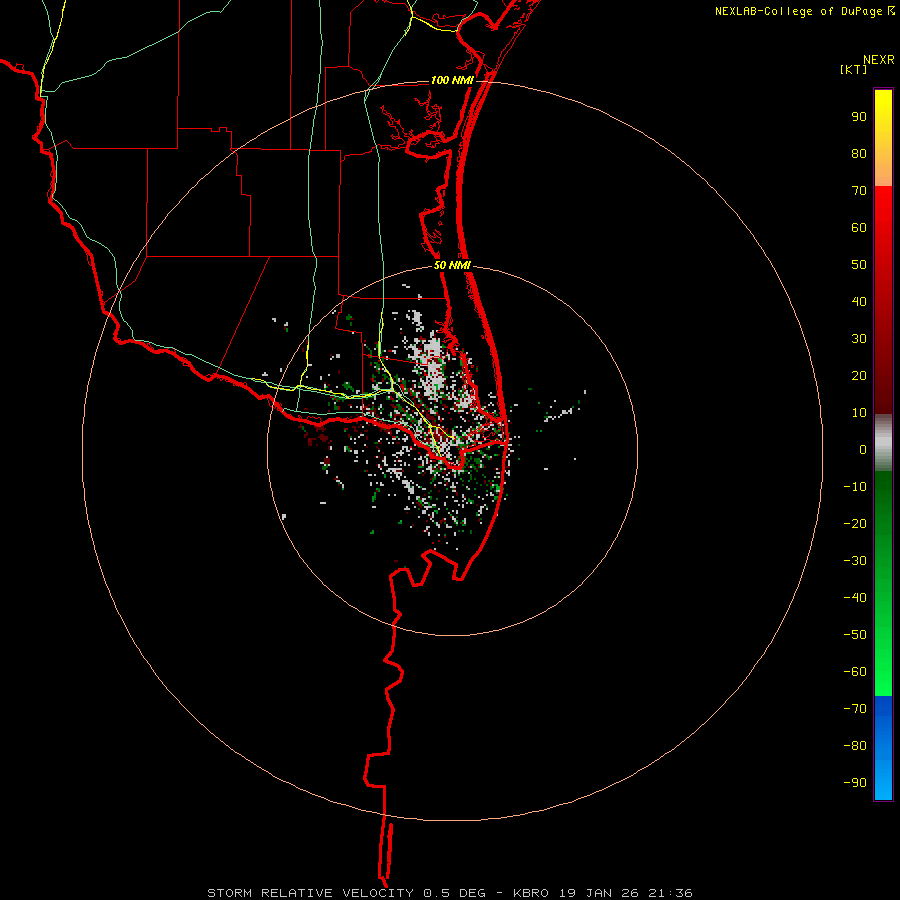The width and height of the screenshot is (900, 900).
Task: Click the 50 value on the velocity scale
Action: tap(859, 265)
